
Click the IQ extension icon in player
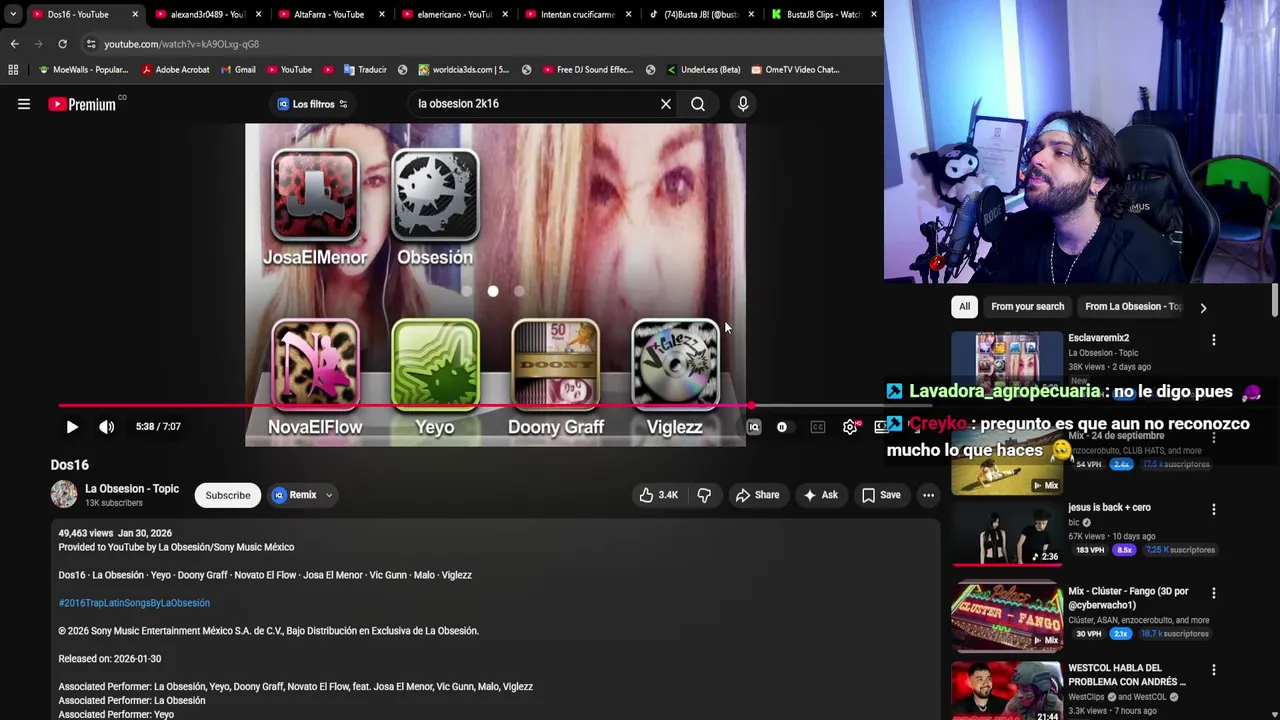click(754, 427)
